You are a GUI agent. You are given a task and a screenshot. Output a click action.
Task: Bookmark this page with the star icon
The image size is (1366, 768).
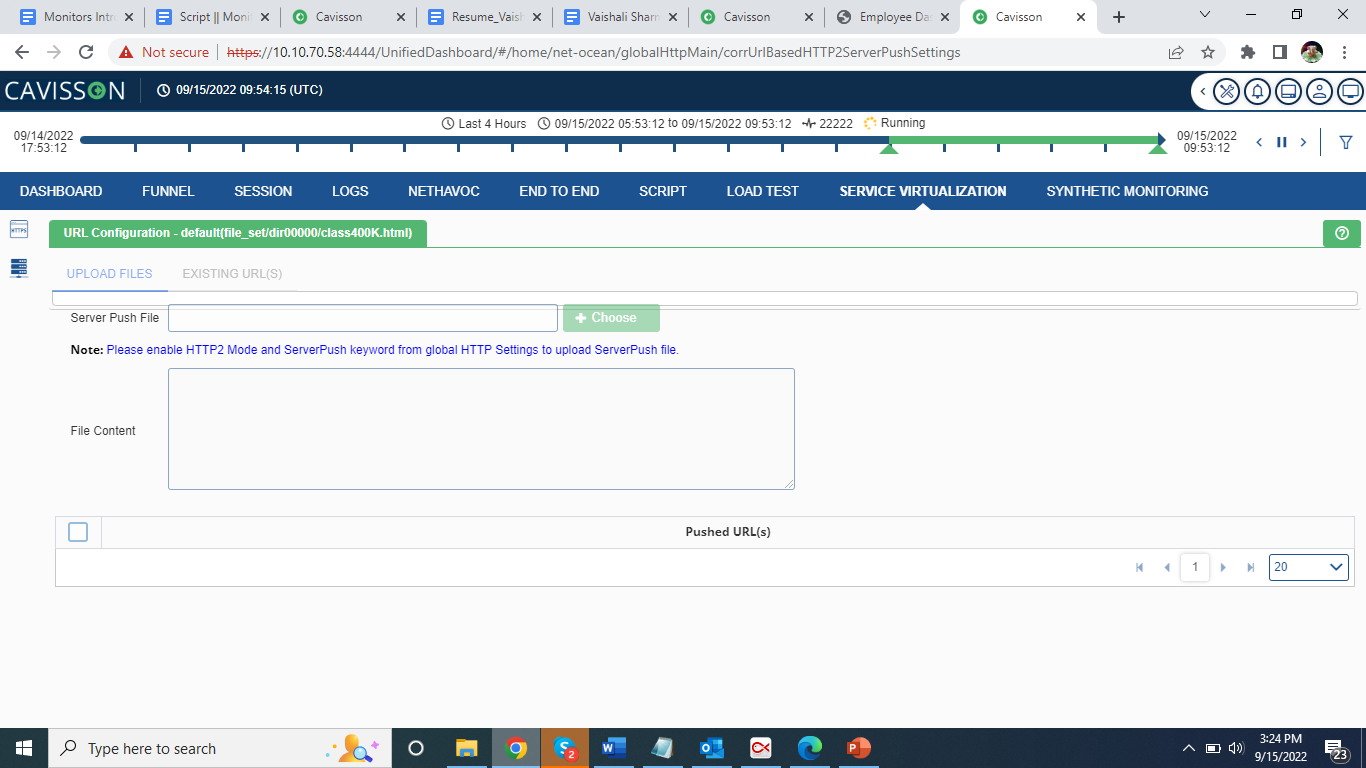[1208, 52]
